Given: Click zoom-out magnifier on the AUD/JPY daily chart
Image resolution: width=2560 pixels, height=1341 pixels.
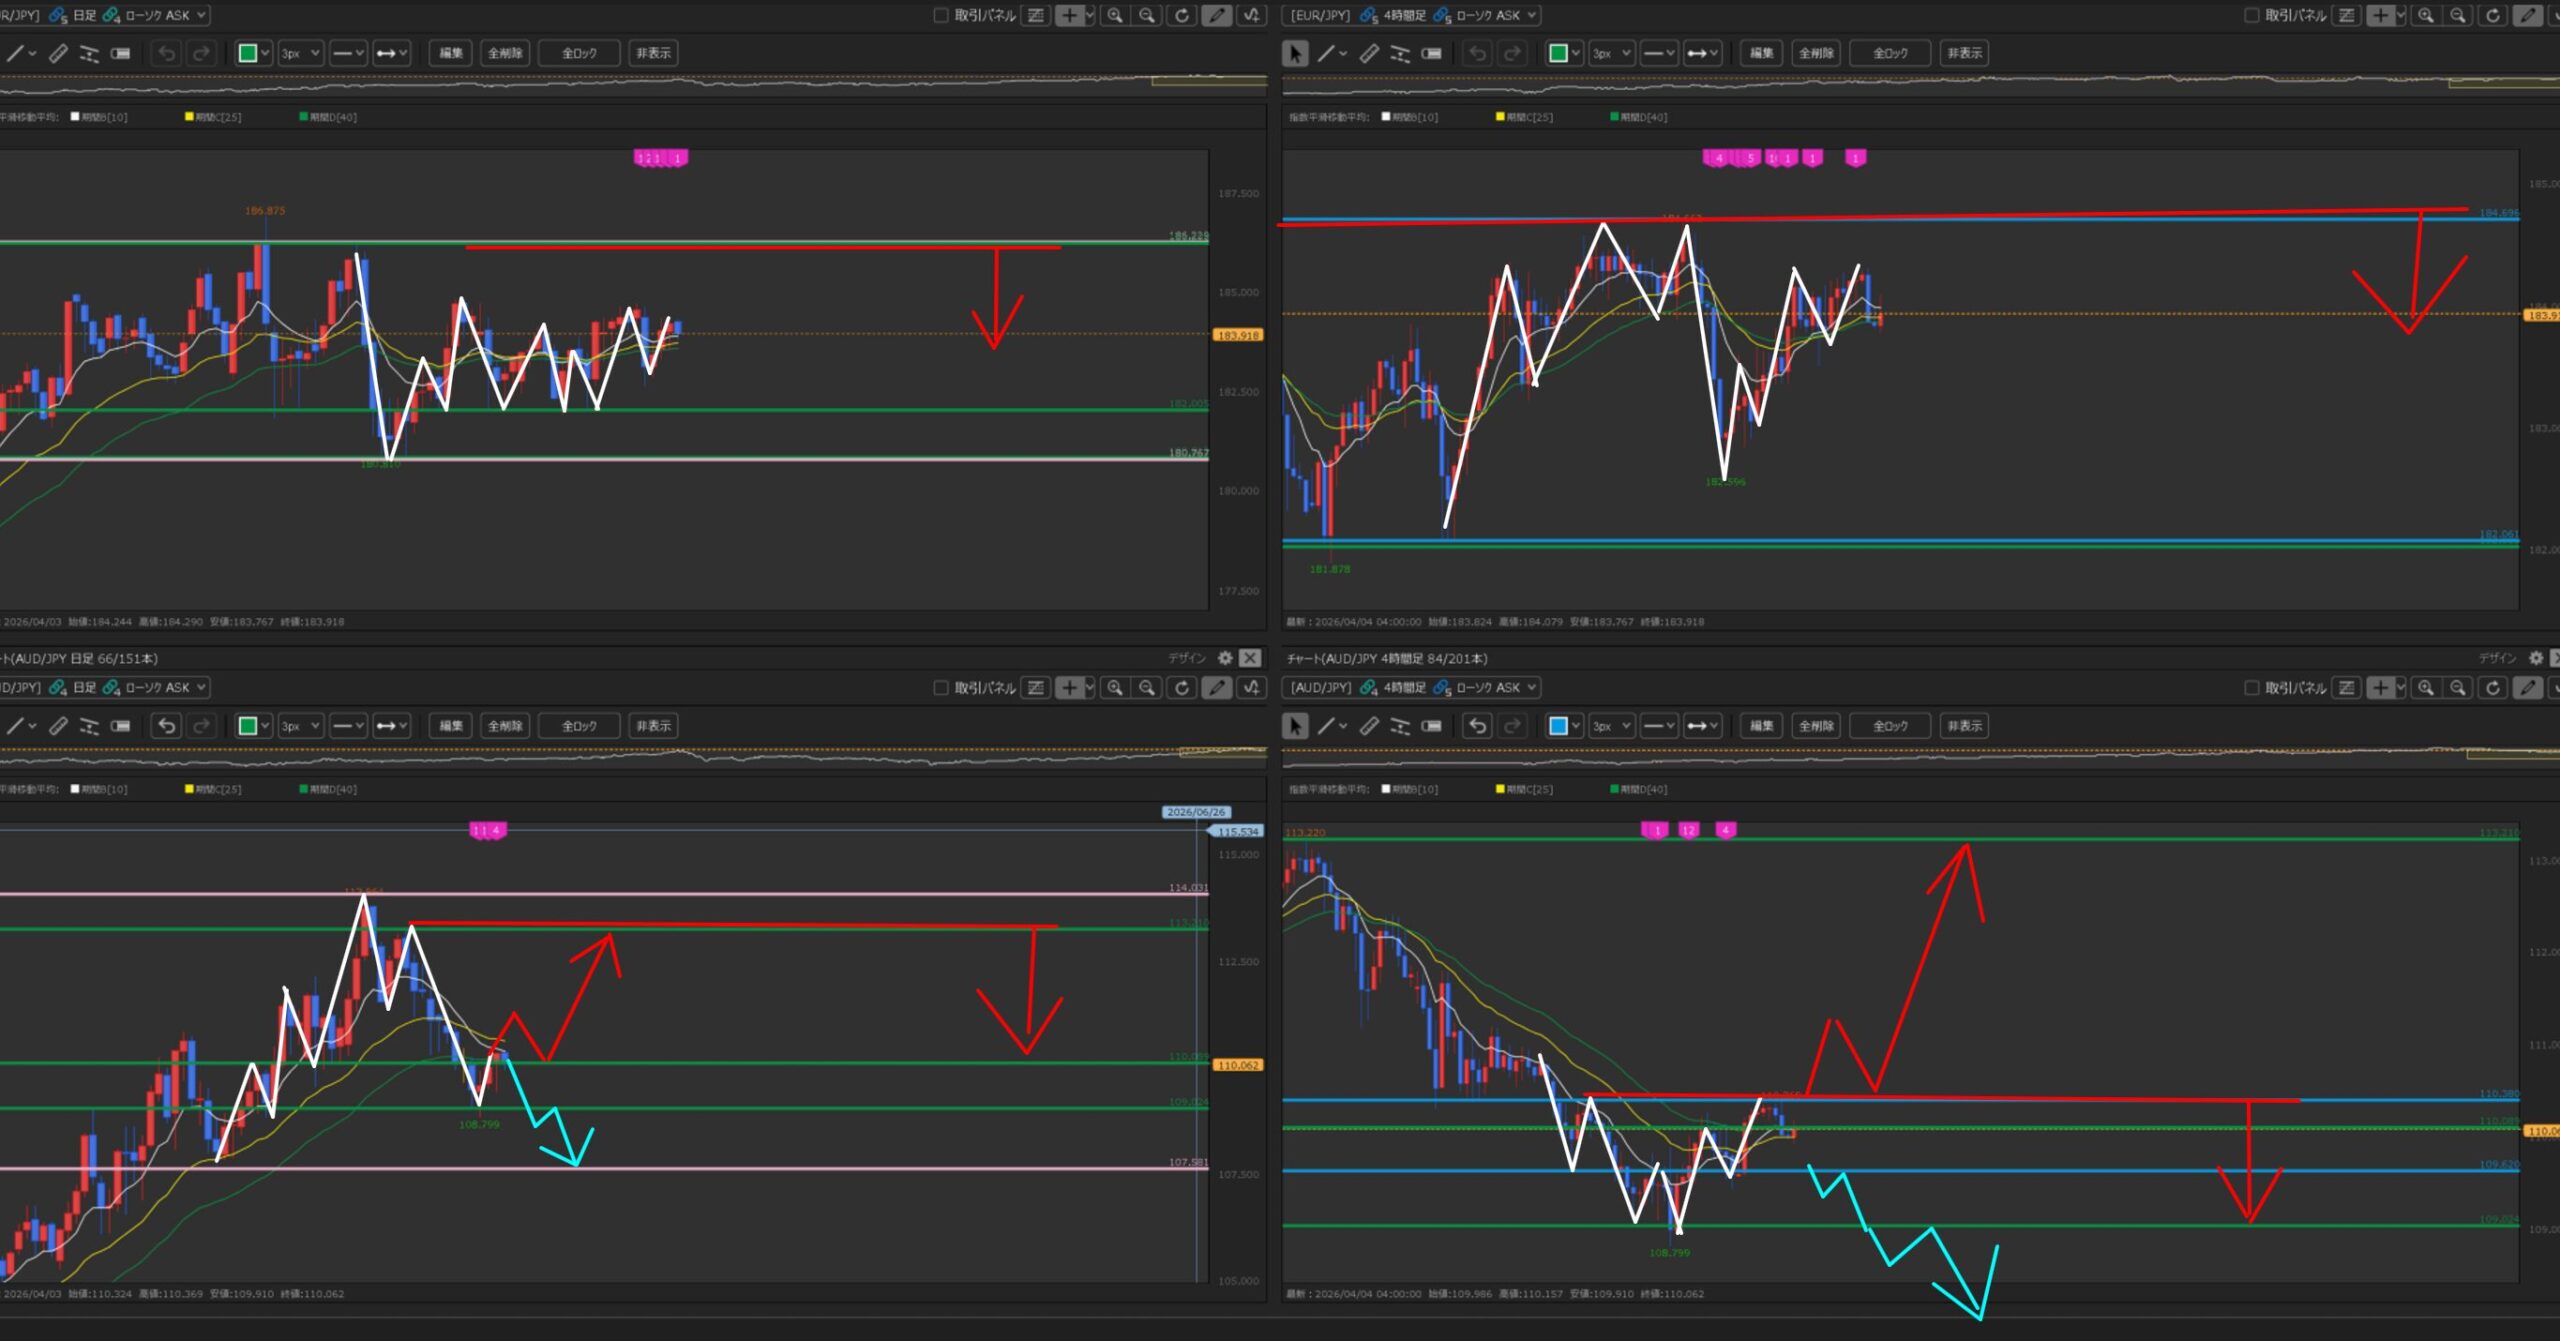Looking at the screenshot, I should [x=1147, y=687].
